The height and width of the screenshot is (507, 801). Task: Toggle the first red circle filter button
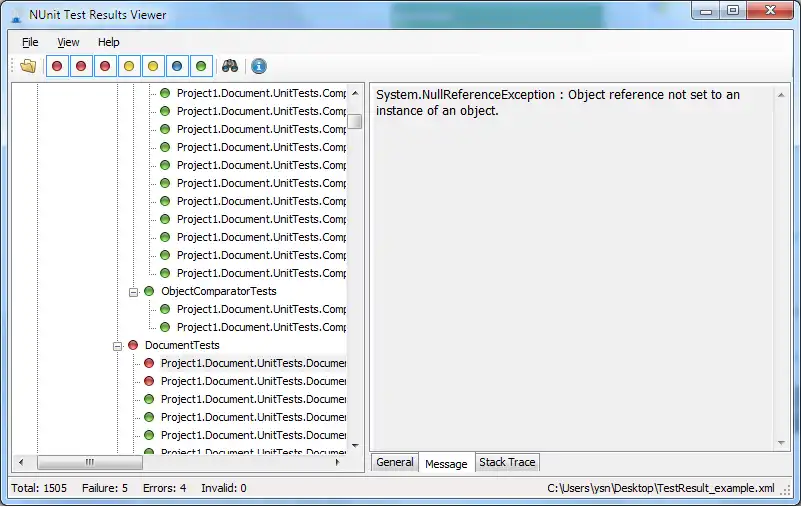tap(57, 66)
